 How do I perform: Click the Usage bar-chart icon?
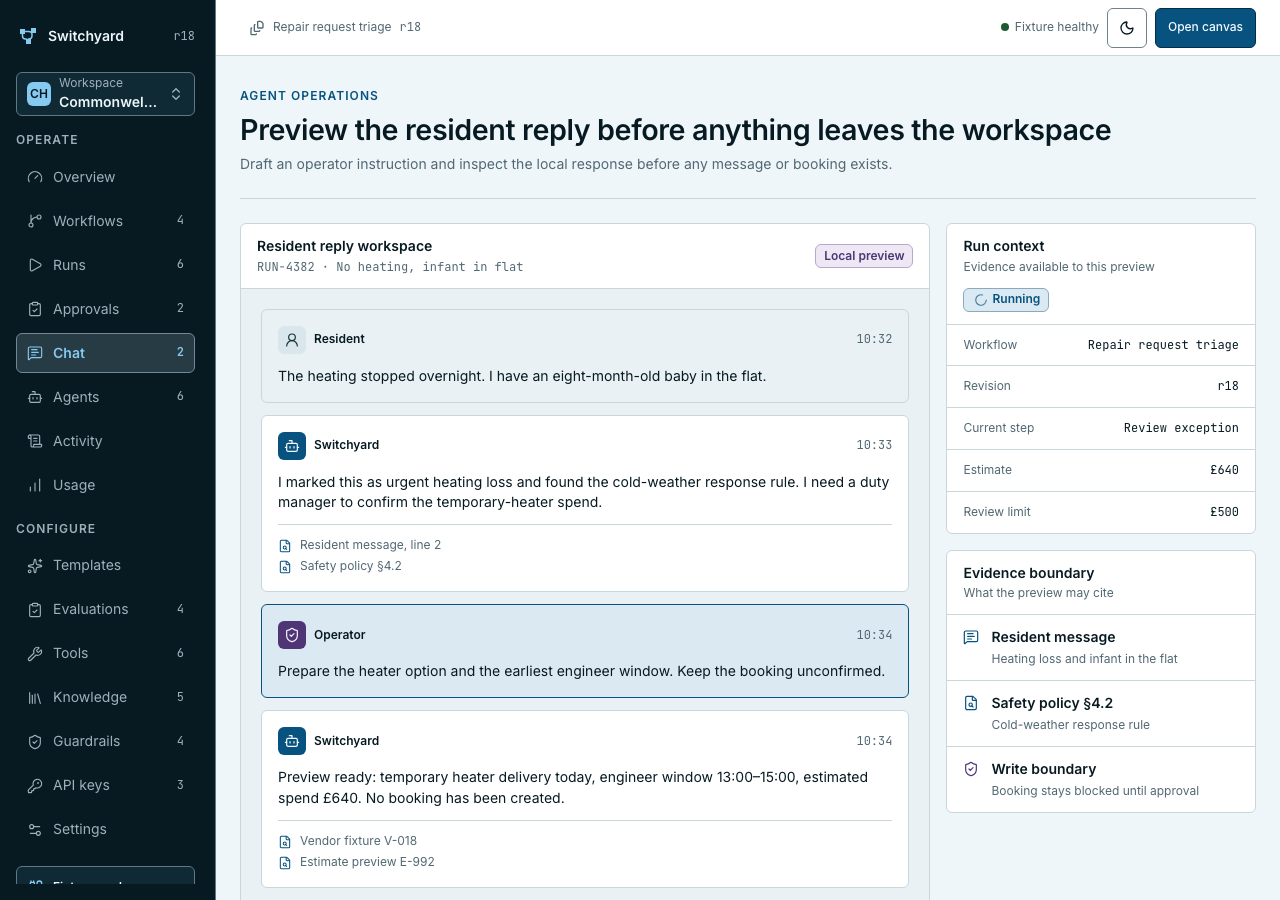35,485
